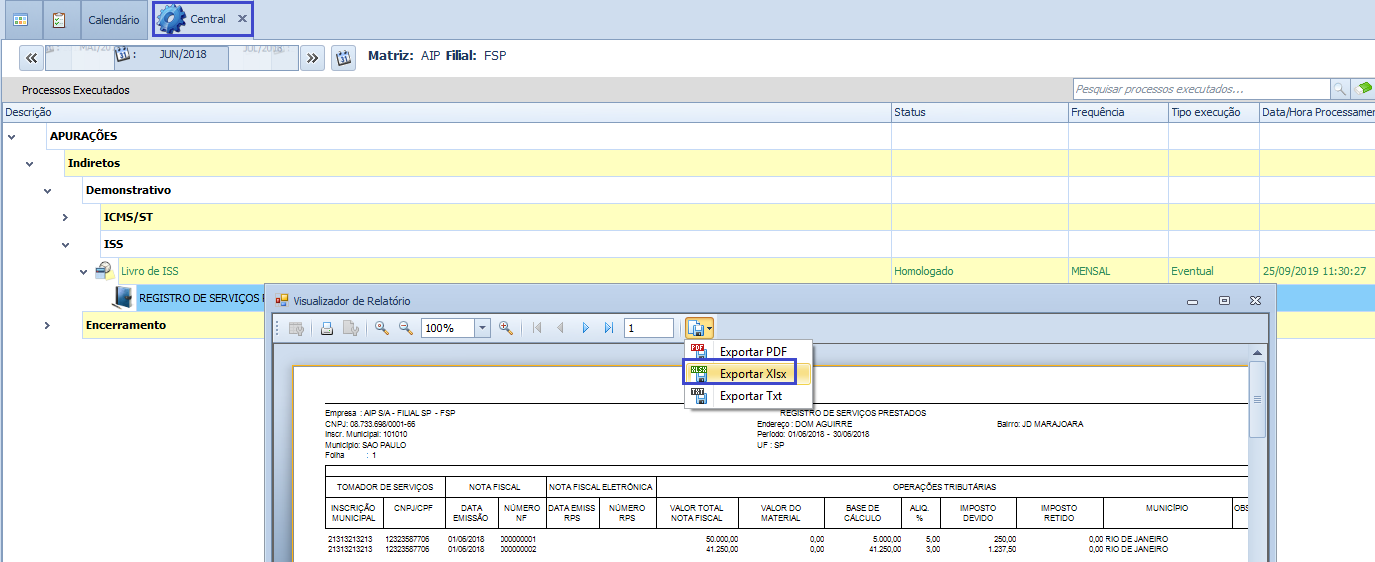Open the grid view tab icon
This screenshot has height=562, width=1375.
pos(20,19)
